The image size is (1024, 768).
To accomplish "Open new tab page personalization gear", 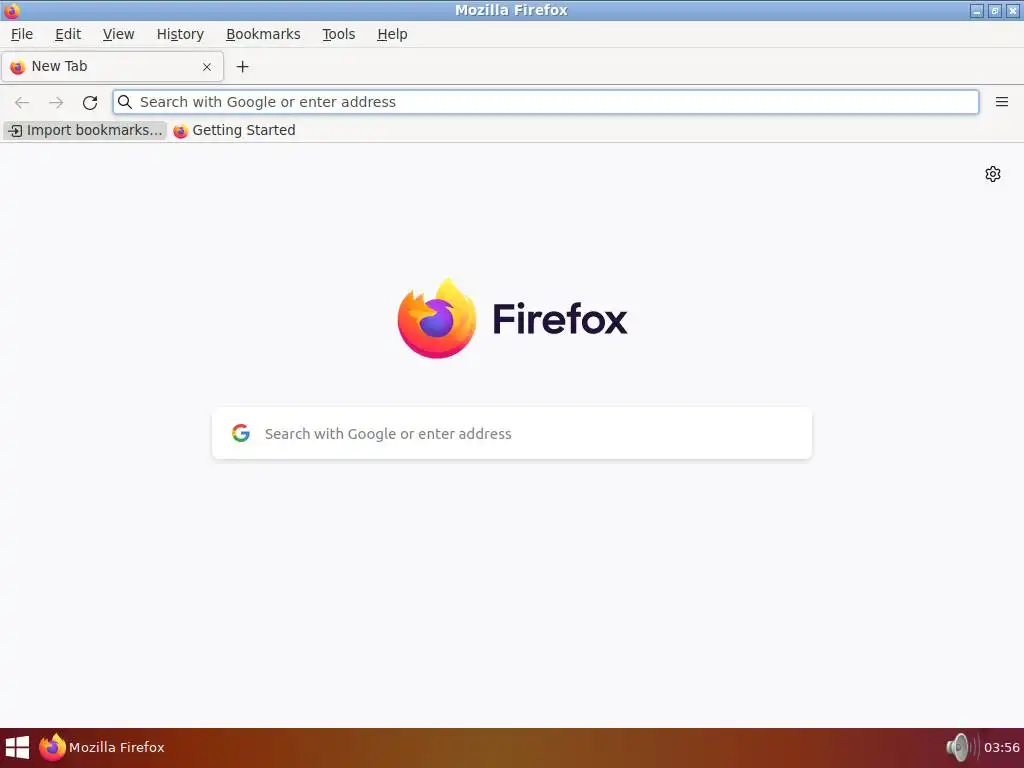I will click(x=993, y=174).
